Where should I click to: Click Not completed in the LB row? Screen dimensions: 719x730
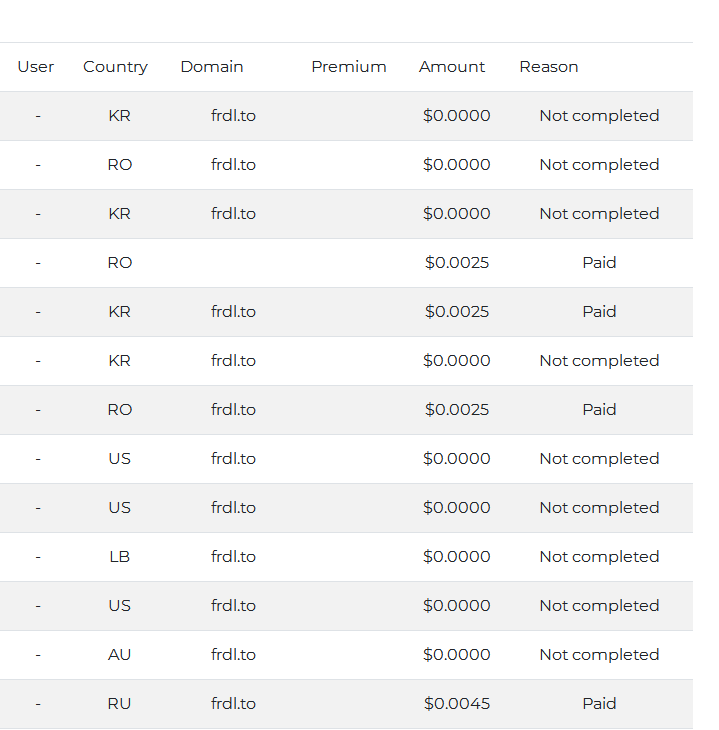(x=599, y=557)
